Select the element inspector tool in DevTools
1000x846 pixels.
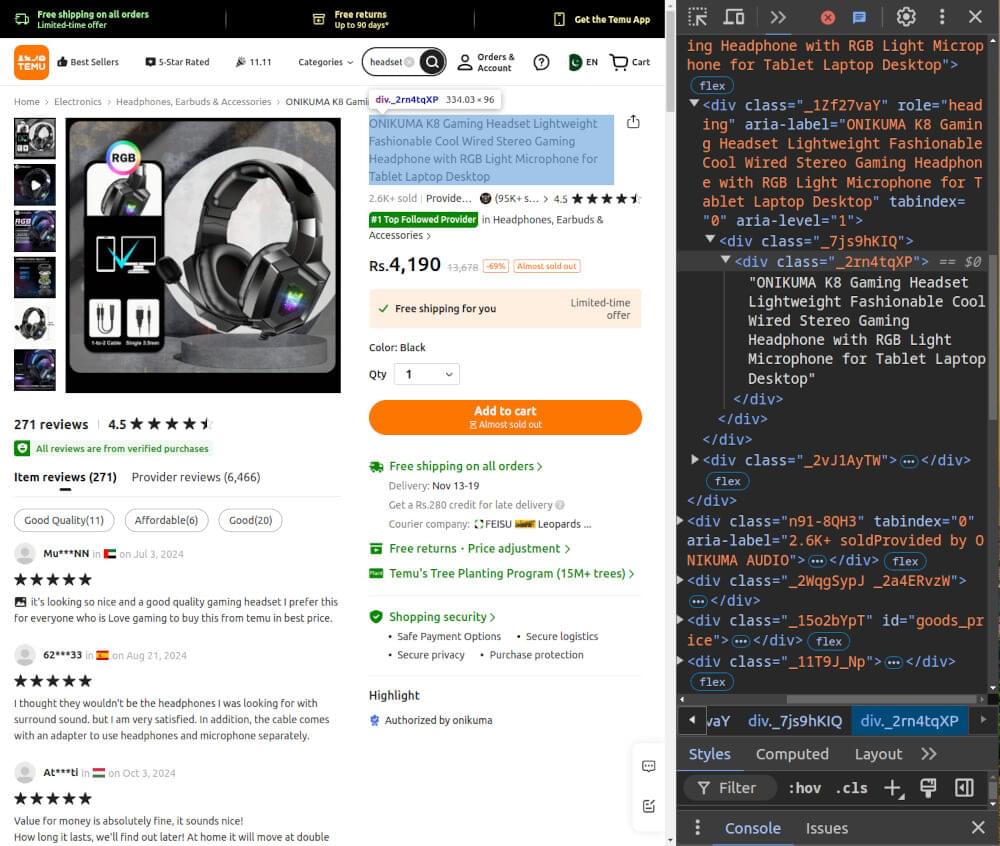coord(697,17)
